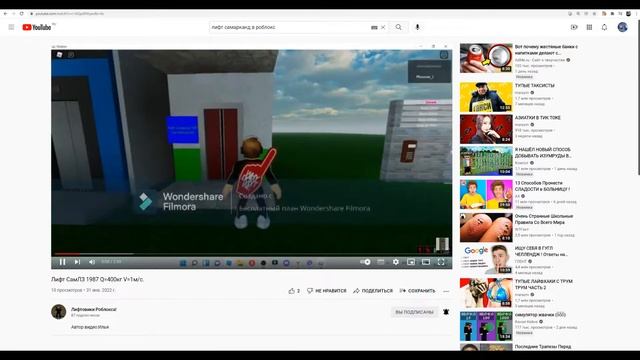Viewport: 640px width, 360px height.
Task: Toggle subtitles in the player controls
Action: [x=380, y=262]
